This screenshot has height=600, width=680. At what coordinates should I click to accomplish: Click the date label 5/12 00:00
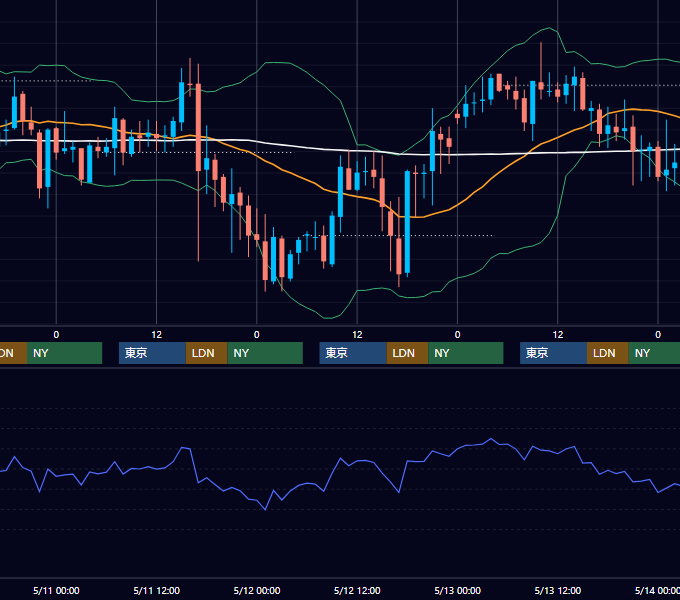click(x=257, y=590)
